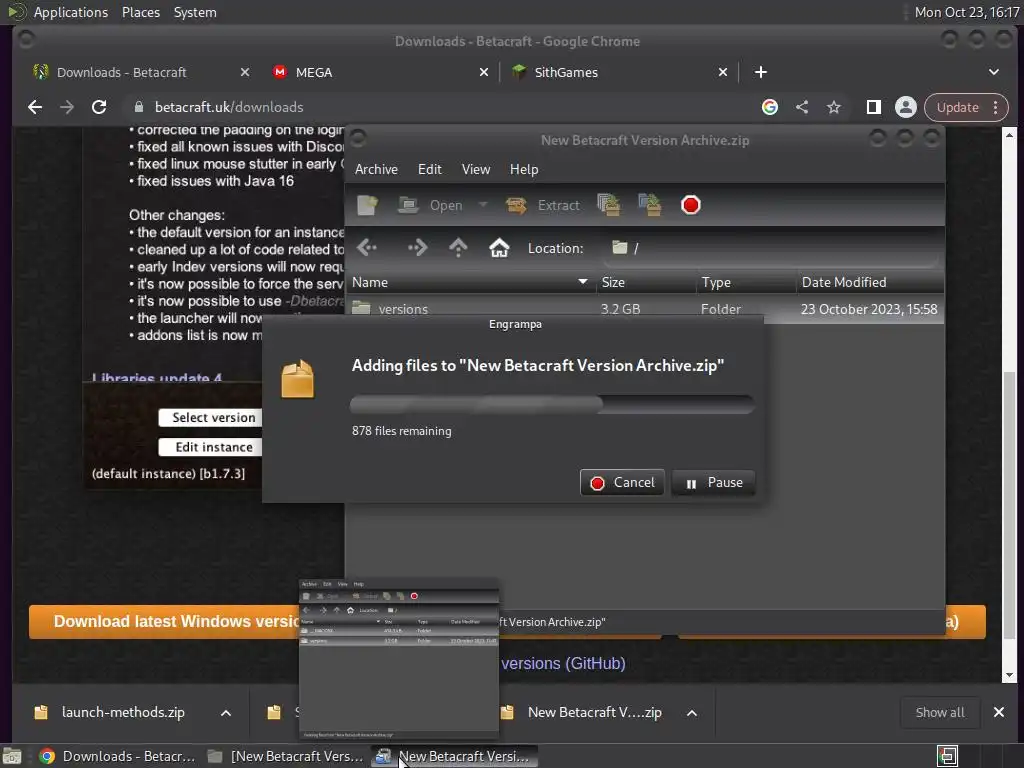This screenshot has width=1024, height=768.
Task: Click the Extract toolbar button
Action: (543, 205)
